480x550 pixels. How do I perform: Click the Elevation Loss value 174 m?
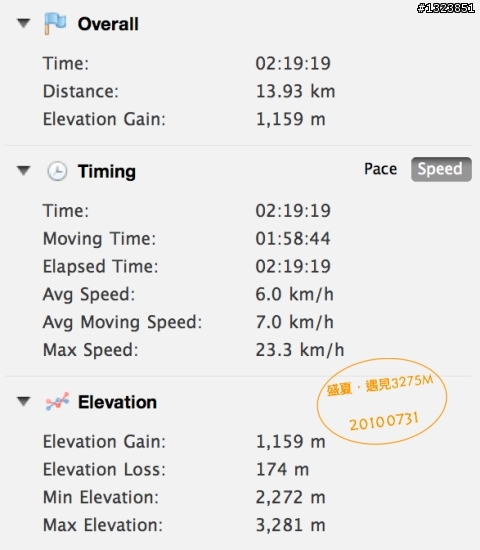[x=282, y=469]
